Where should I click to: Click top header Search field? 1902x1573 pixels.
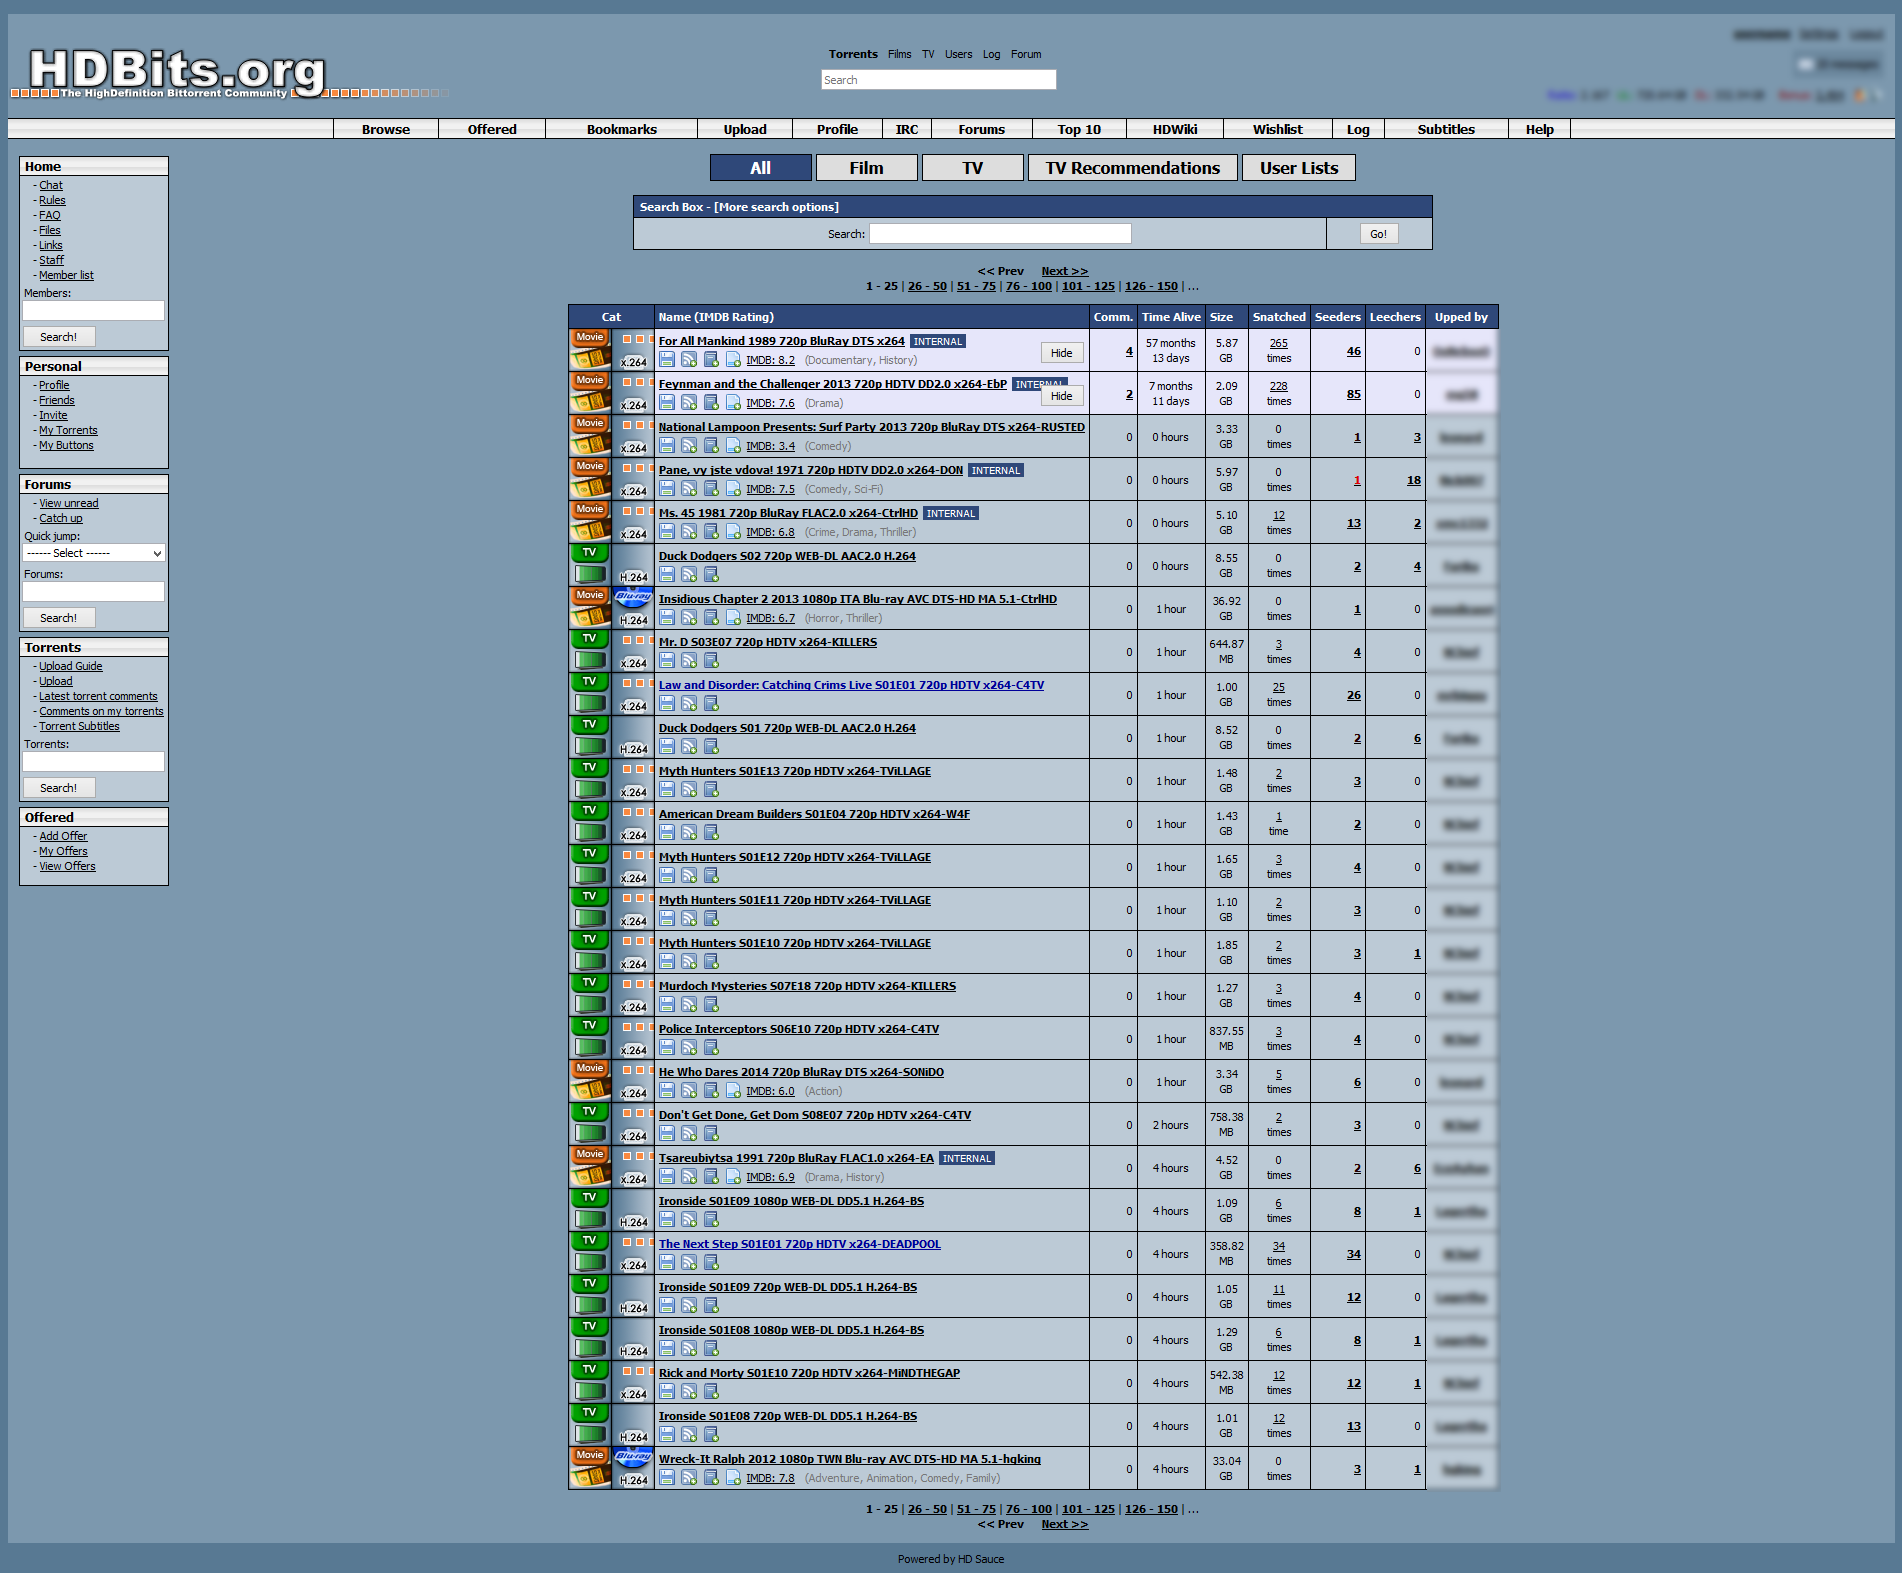click(938, 80)
